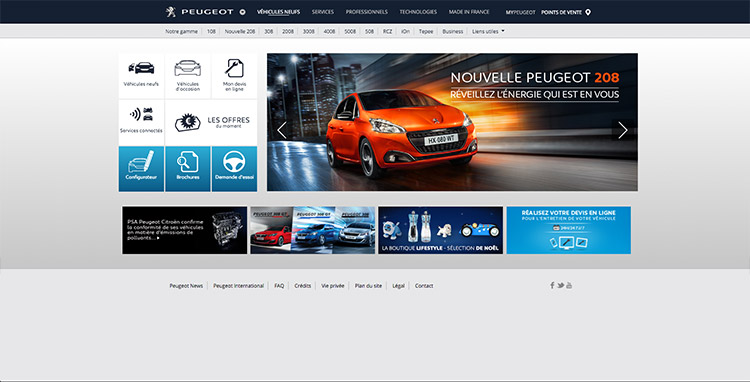Open the Véhicules d'occasion tile
The height and width of the screenshot is (382, 750).
point(188,76)
